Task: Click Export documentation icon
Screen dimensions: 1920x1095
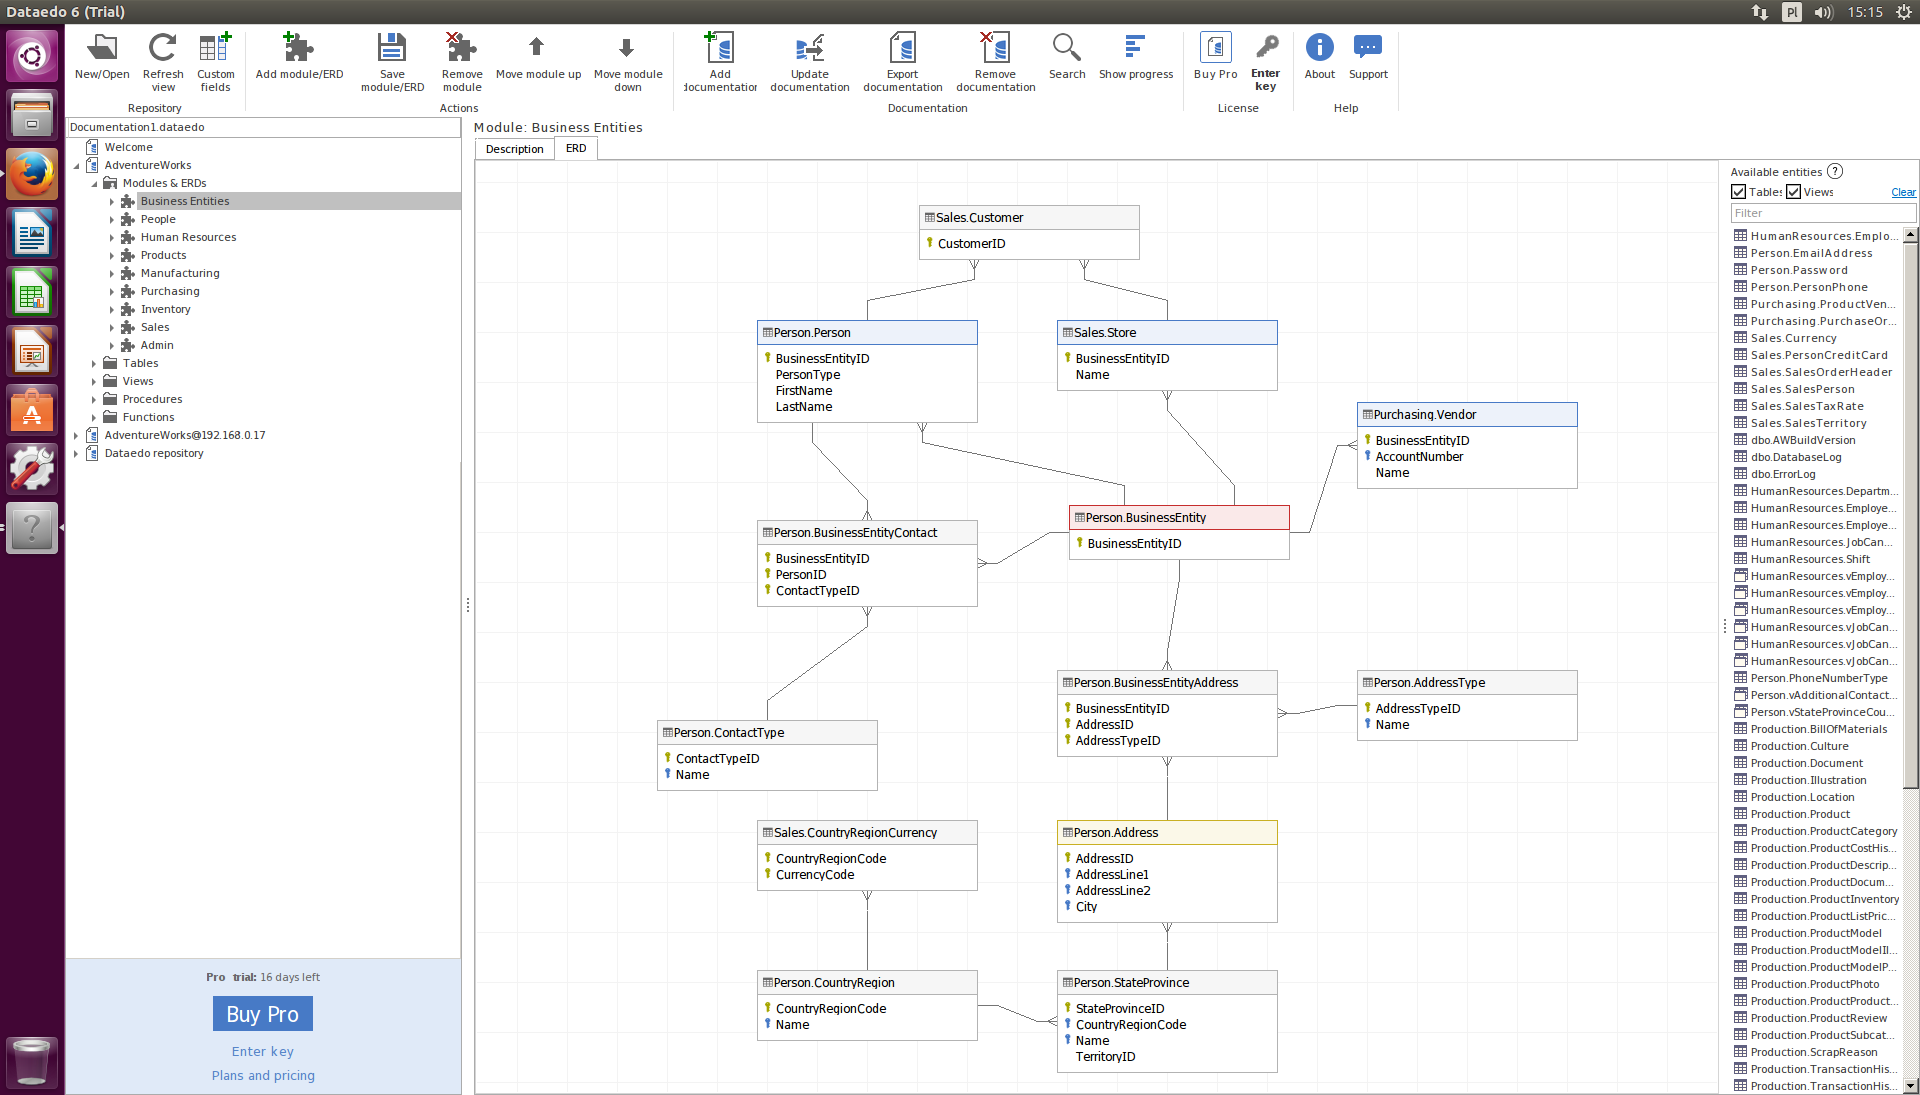Action: point(902,48)
